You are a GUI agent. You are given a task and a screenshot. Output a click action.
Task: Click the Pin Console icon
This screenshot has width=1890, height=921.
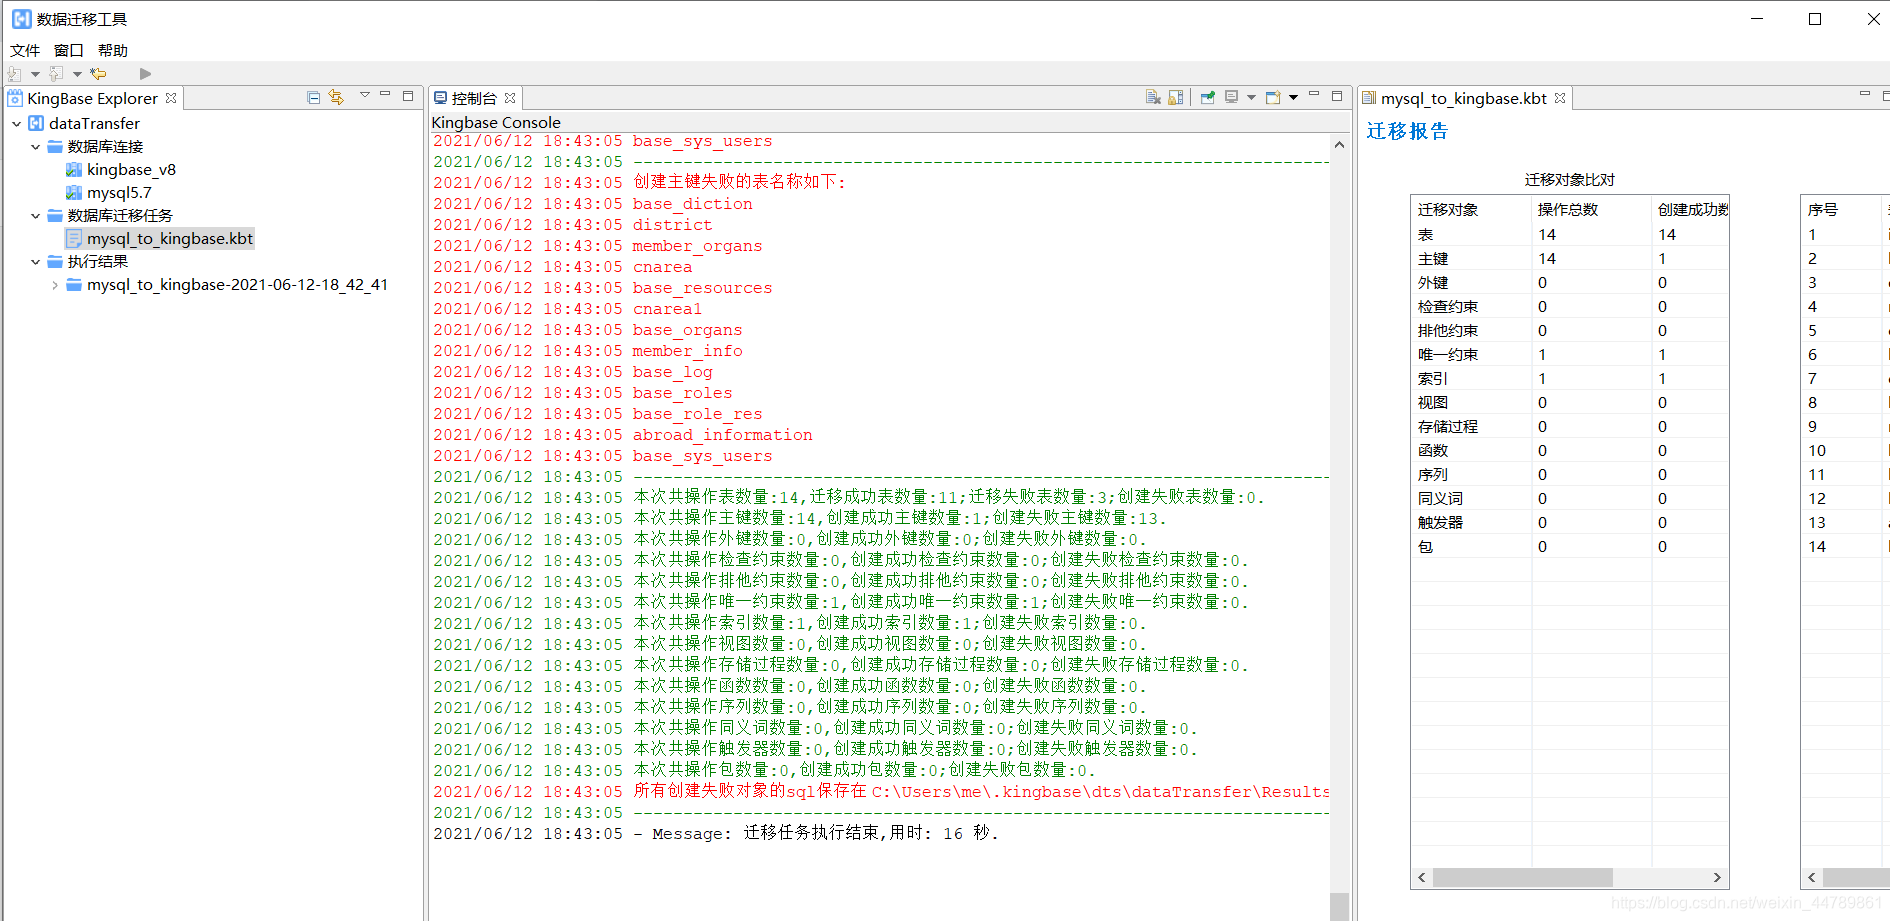[1208, 97]
